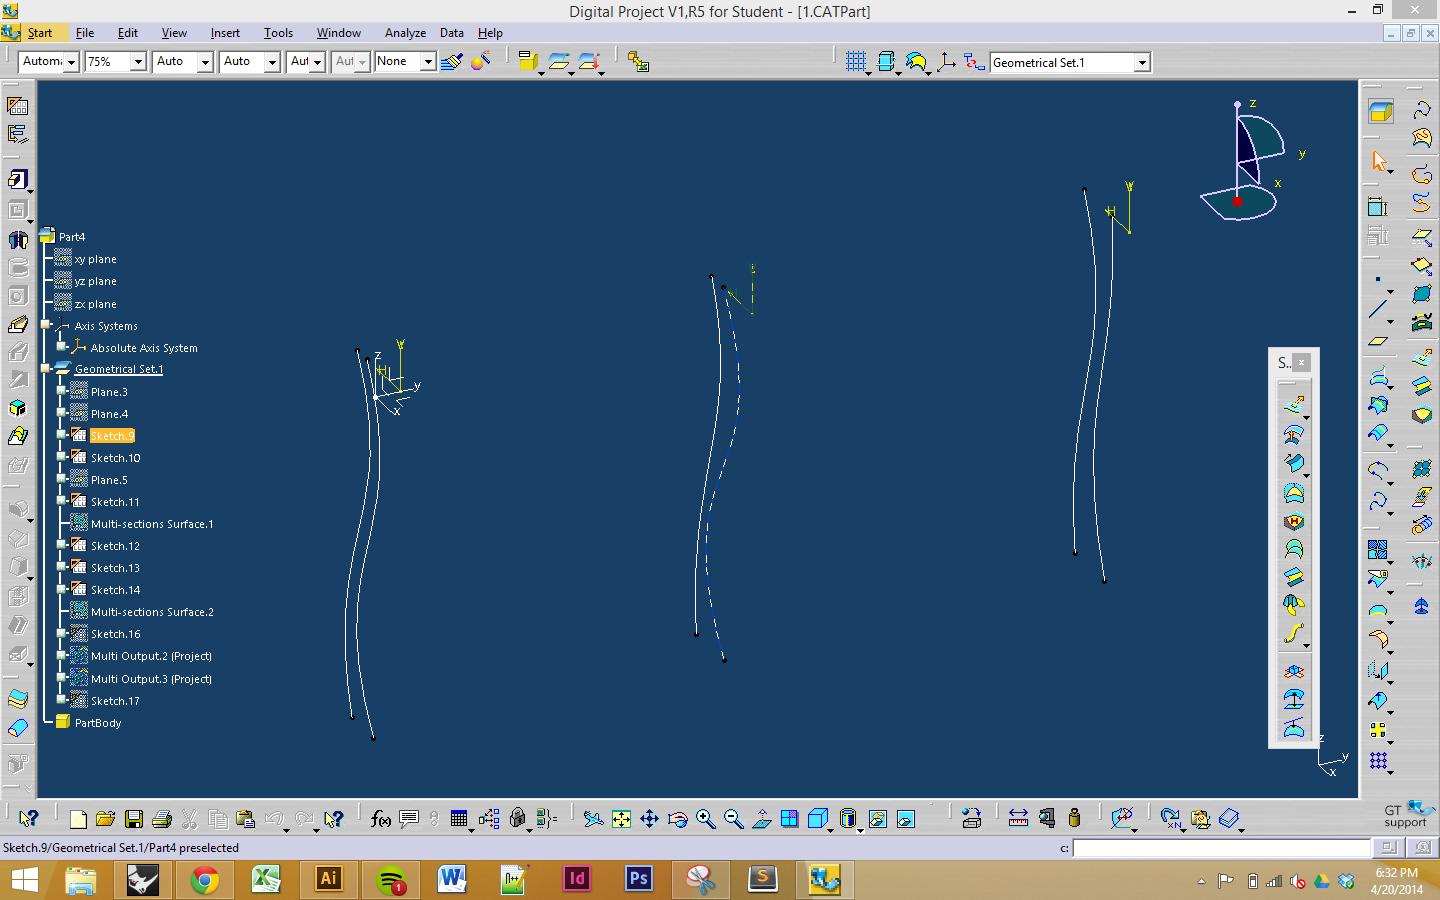This screenshot has height=900, width=1440.
Task: Activate the Rotate view tool
Action: [x=677, y=819]
